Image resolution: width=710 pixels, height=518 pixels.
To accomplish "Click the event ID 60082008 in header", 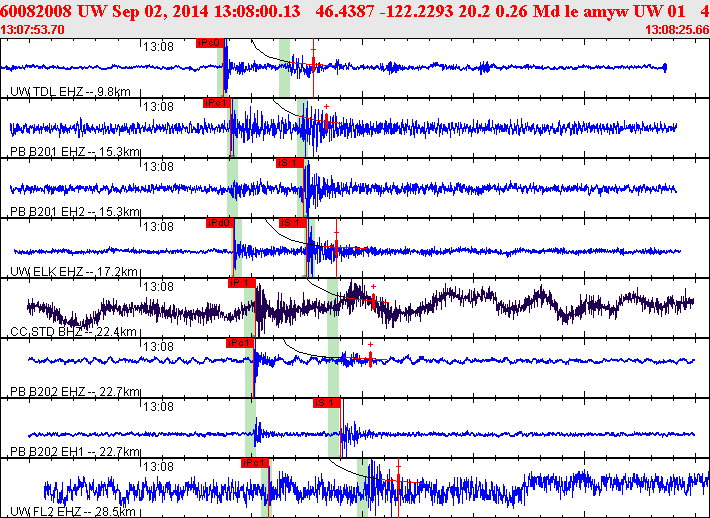I will pyautogui.click(x=38, y=10).
